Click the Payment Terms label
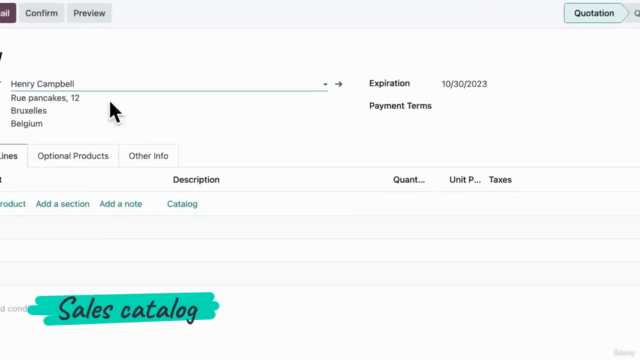Image resolution: width=640 pixels, height=360 pixels. coord(400,106)
